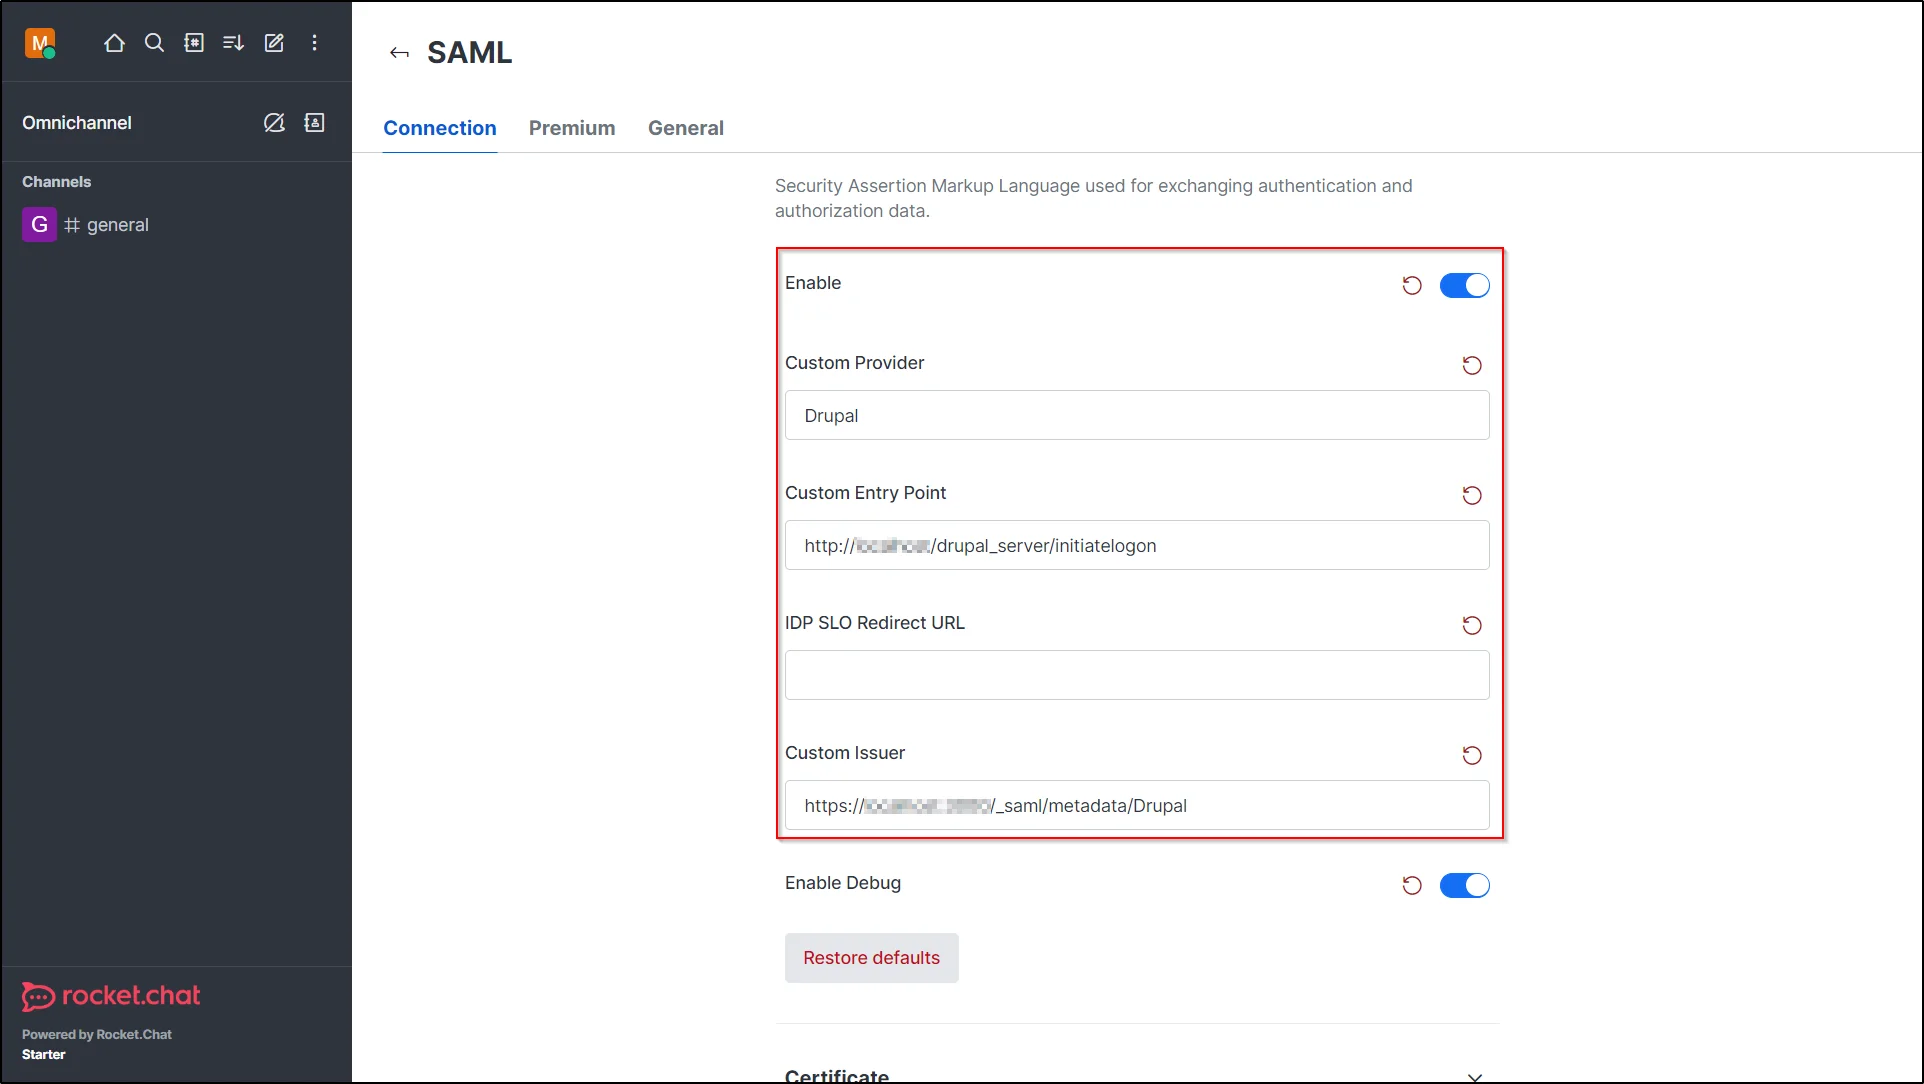Click the Starter plan label
This screenshot has width=1924, height=1084.
pyautogui.click(x=44, y=1055)
